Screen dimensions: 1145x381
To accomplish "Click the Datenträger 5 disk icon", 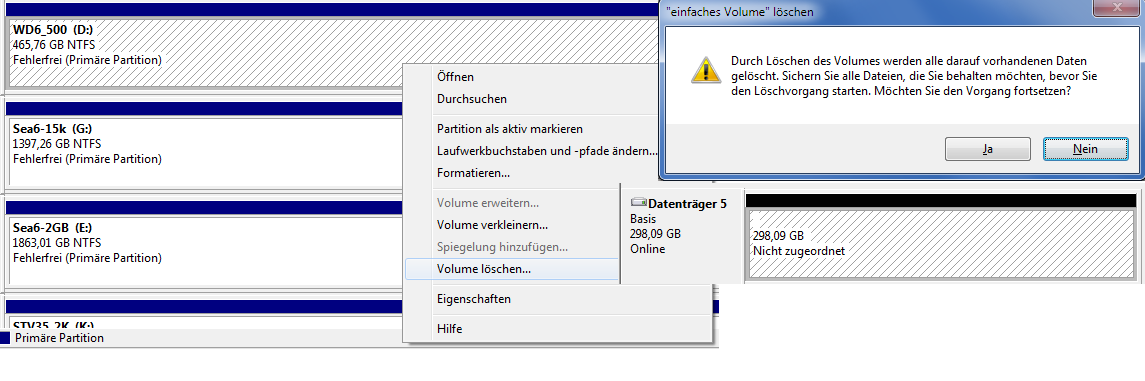I will click(638, 204).
